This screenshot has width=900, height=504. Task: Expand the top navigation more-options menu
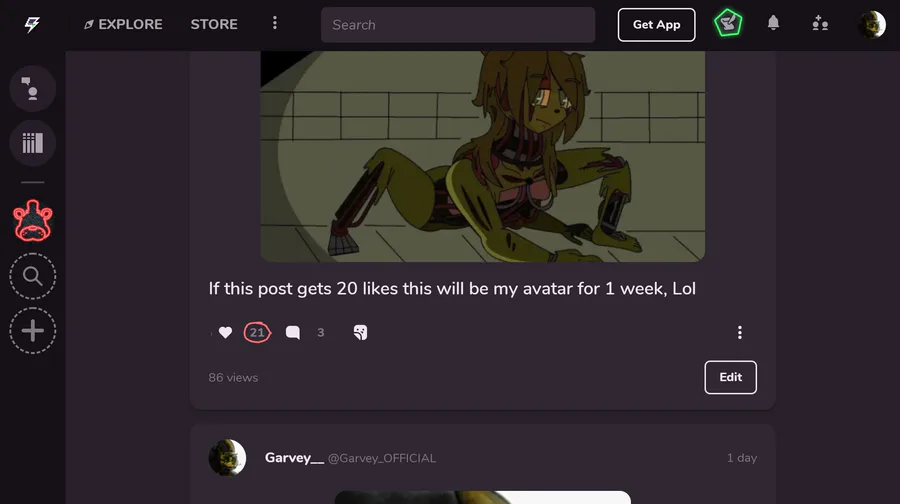275,23
